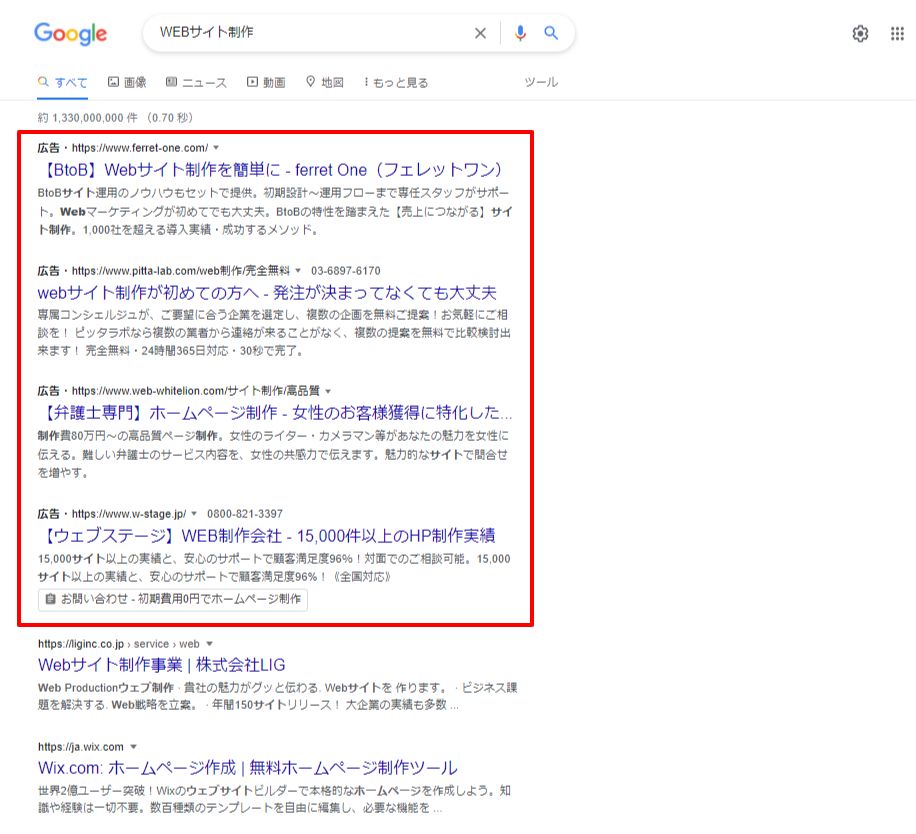
Task: Click https://www.w-stage.jp/ URL text
Action: click(129, 514)
